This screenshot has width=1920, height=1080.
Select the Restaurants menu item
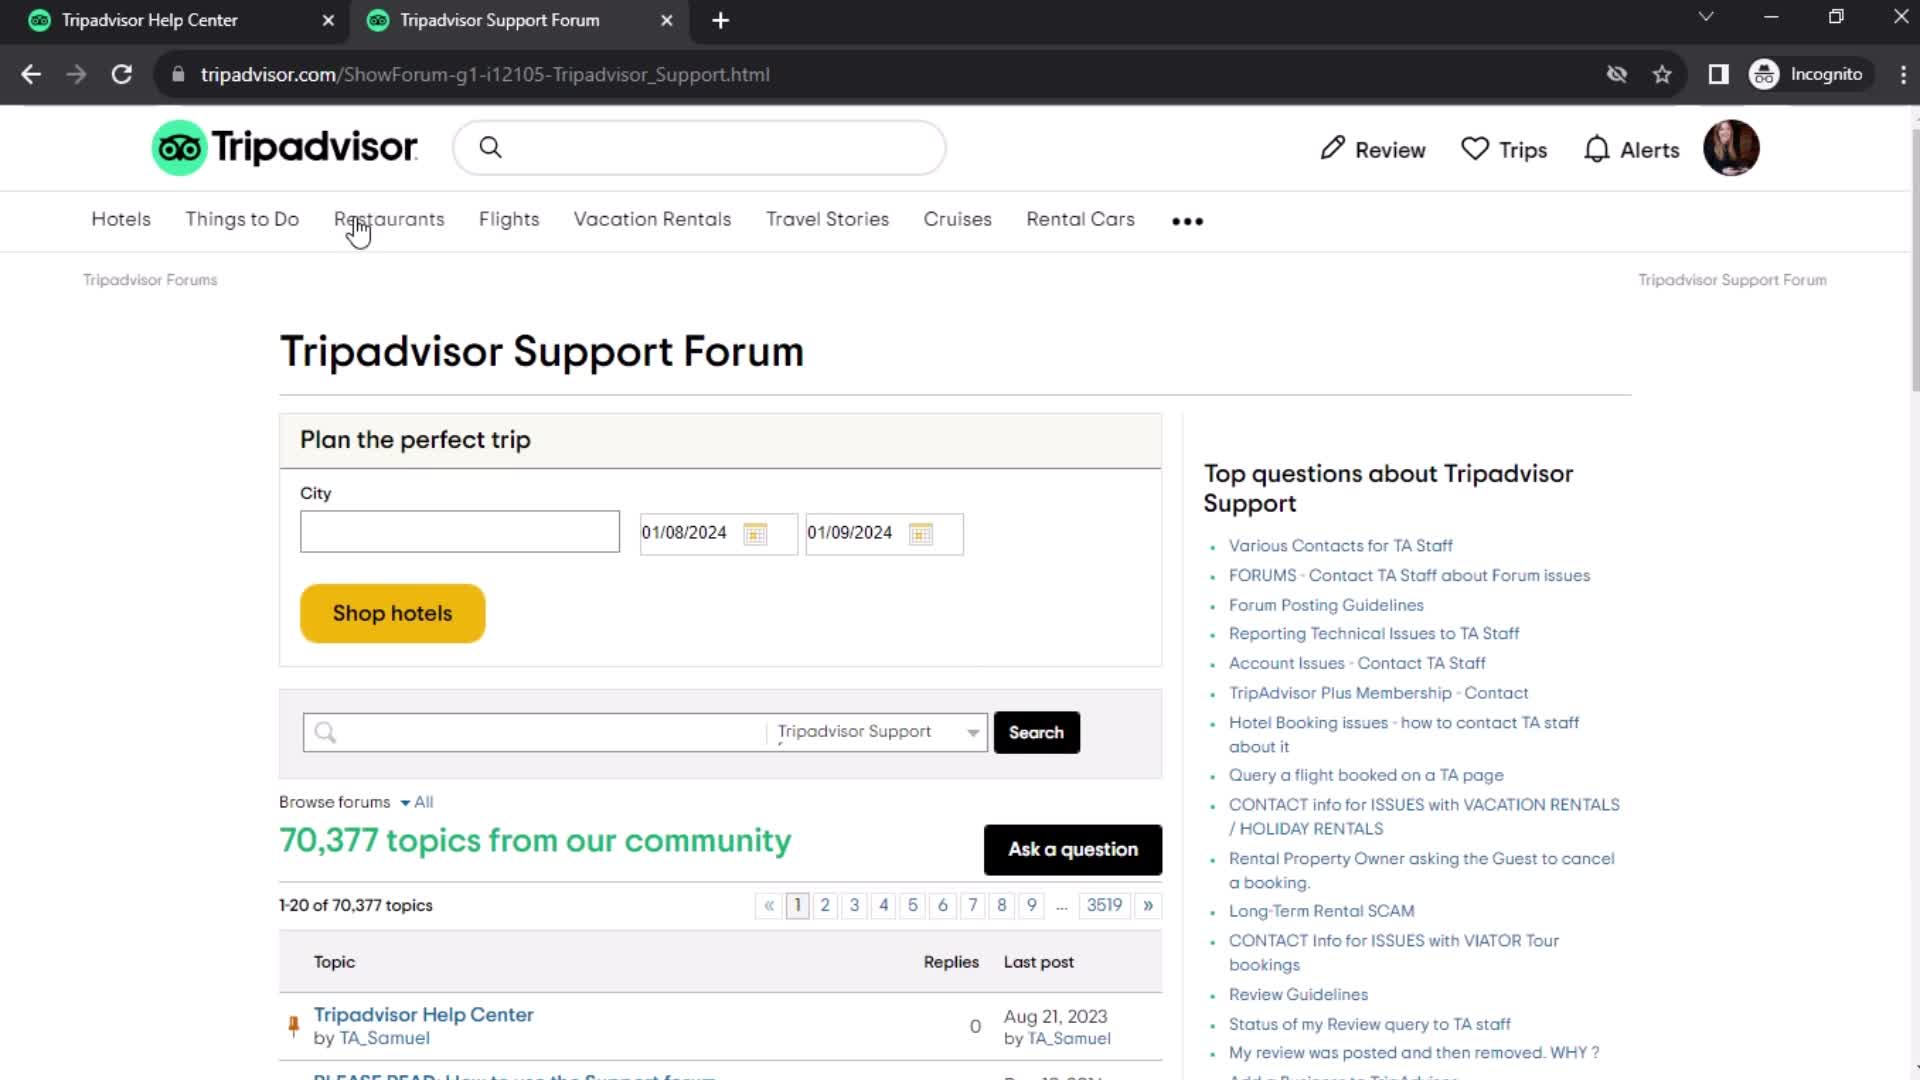click(389, 219)
